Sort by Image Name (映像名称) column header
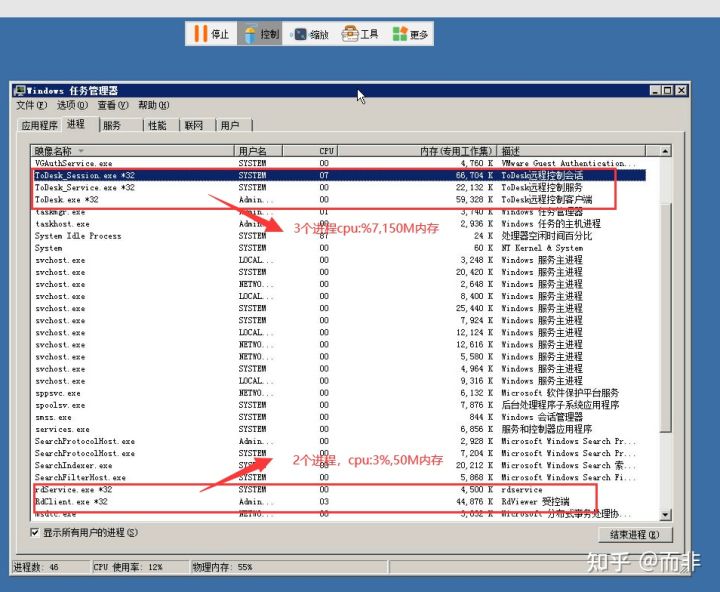The image size is (720, 592). (x=132, y=151)
